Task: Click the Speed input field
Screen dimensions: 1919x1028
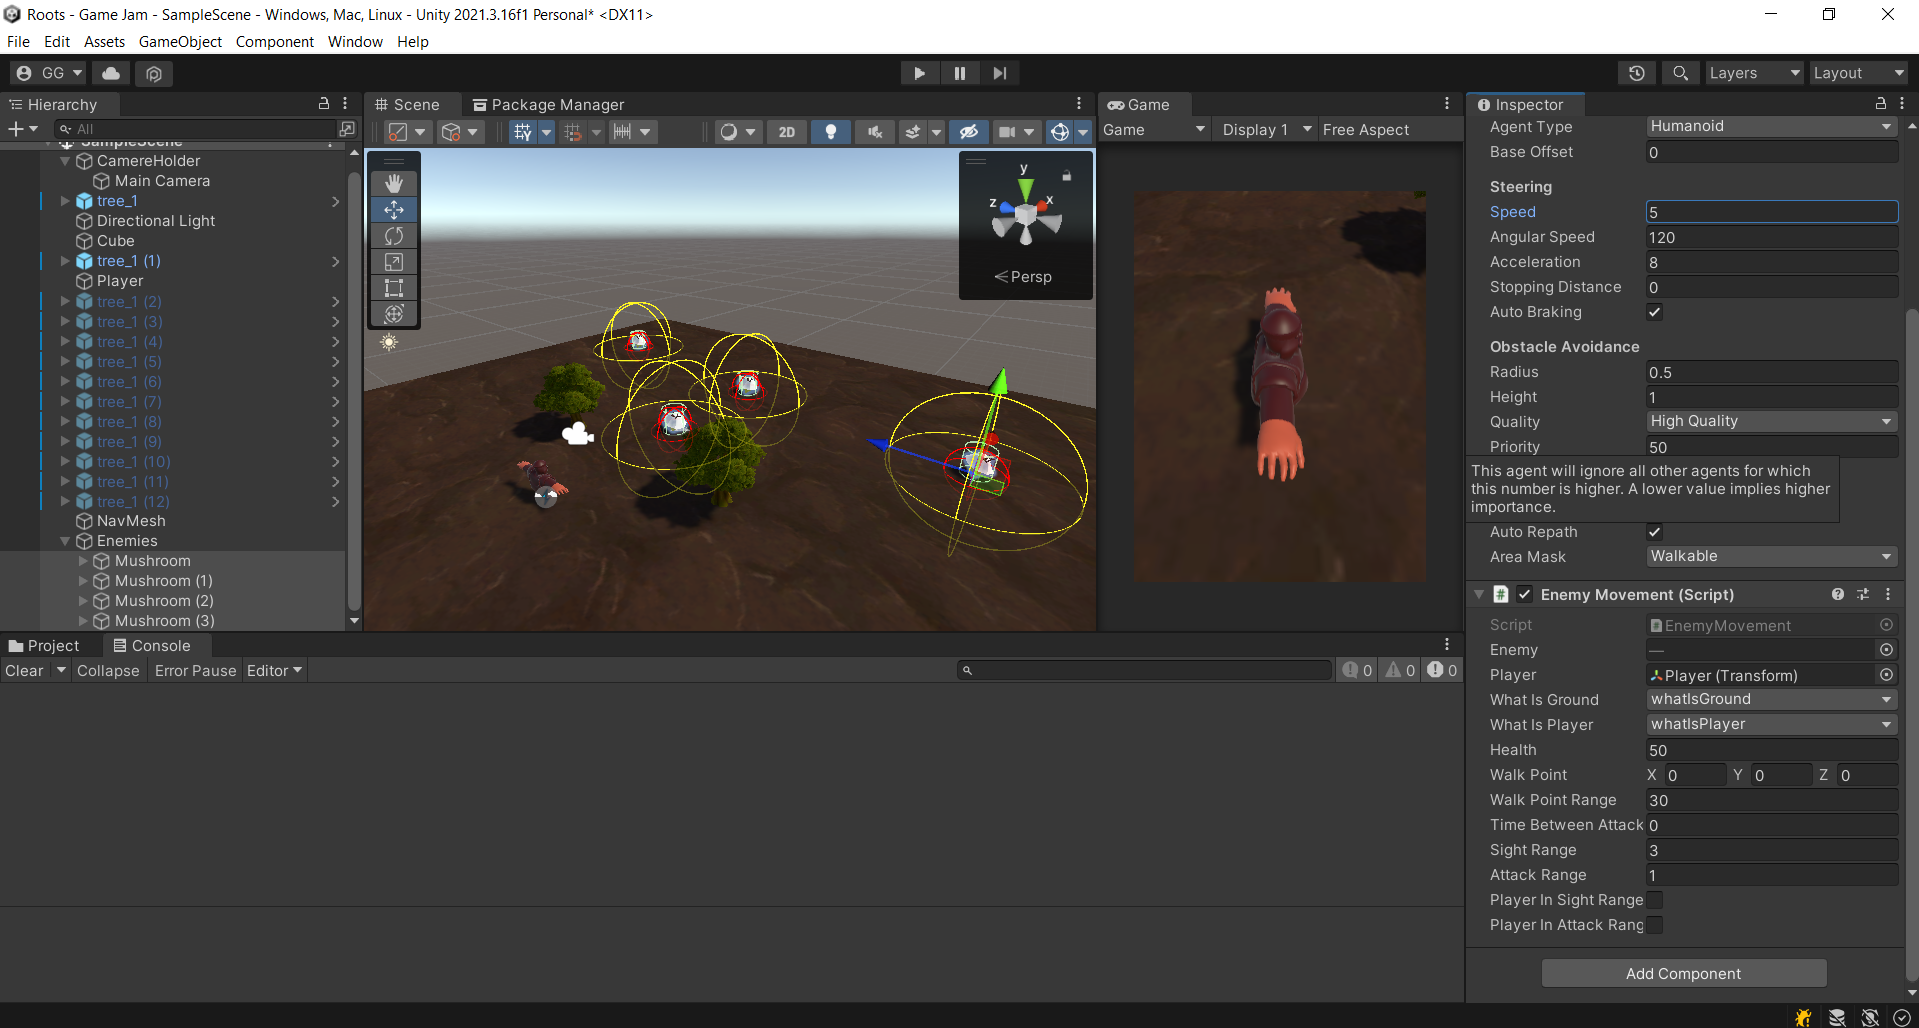Action: pos(1772,212)
